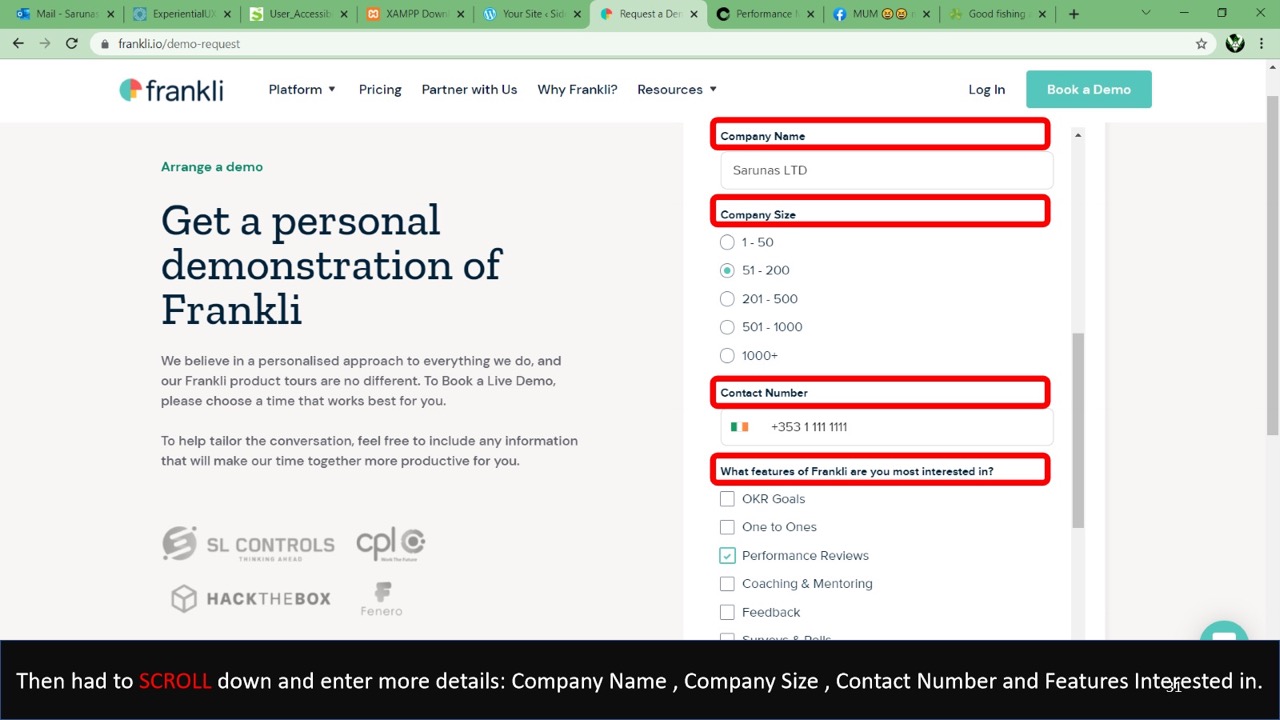
Task: Go forward in browser history
Action: click(45, 44)
